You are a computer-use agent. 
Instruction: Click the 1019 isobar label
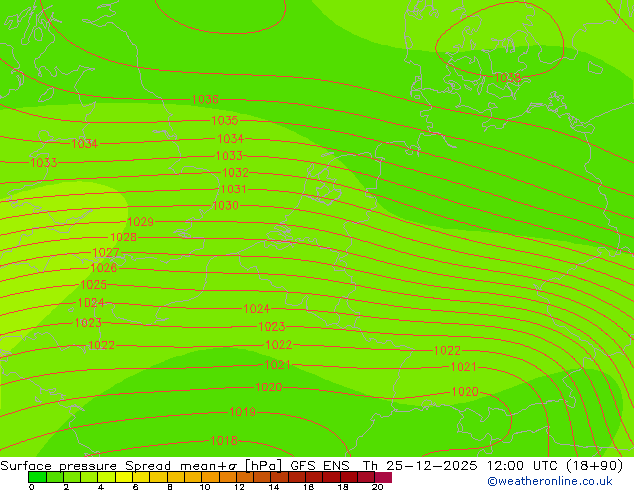(243, 412)
